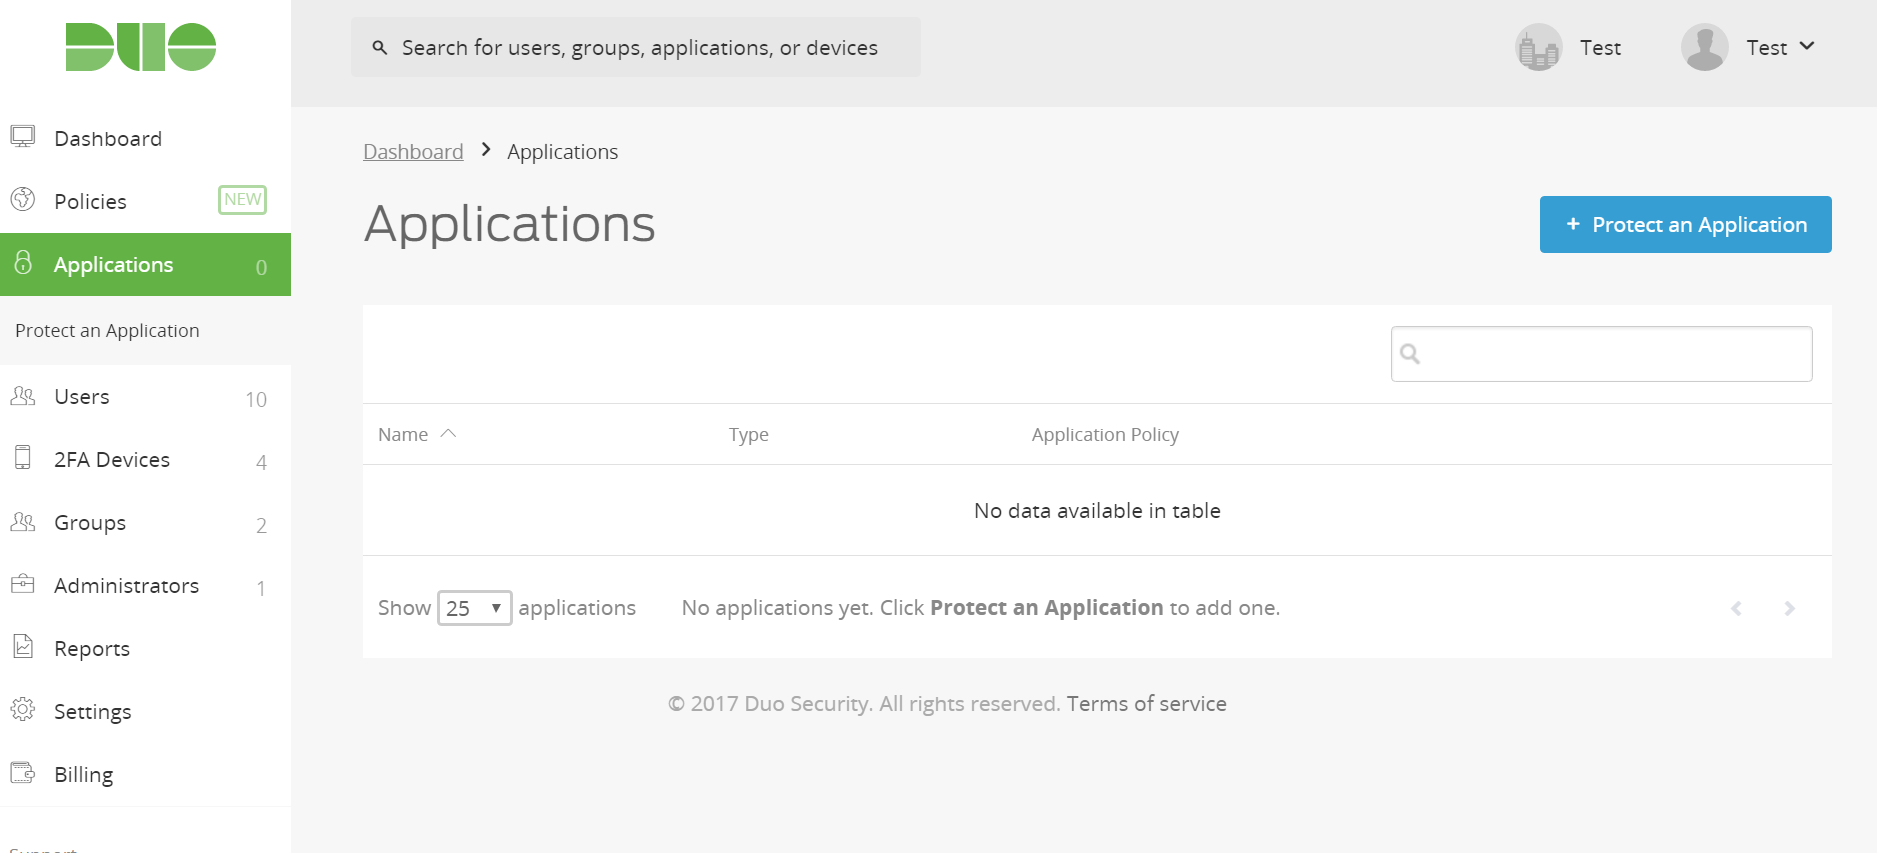
Task: Click the Administrators briefcase icon
Action: 23,584
